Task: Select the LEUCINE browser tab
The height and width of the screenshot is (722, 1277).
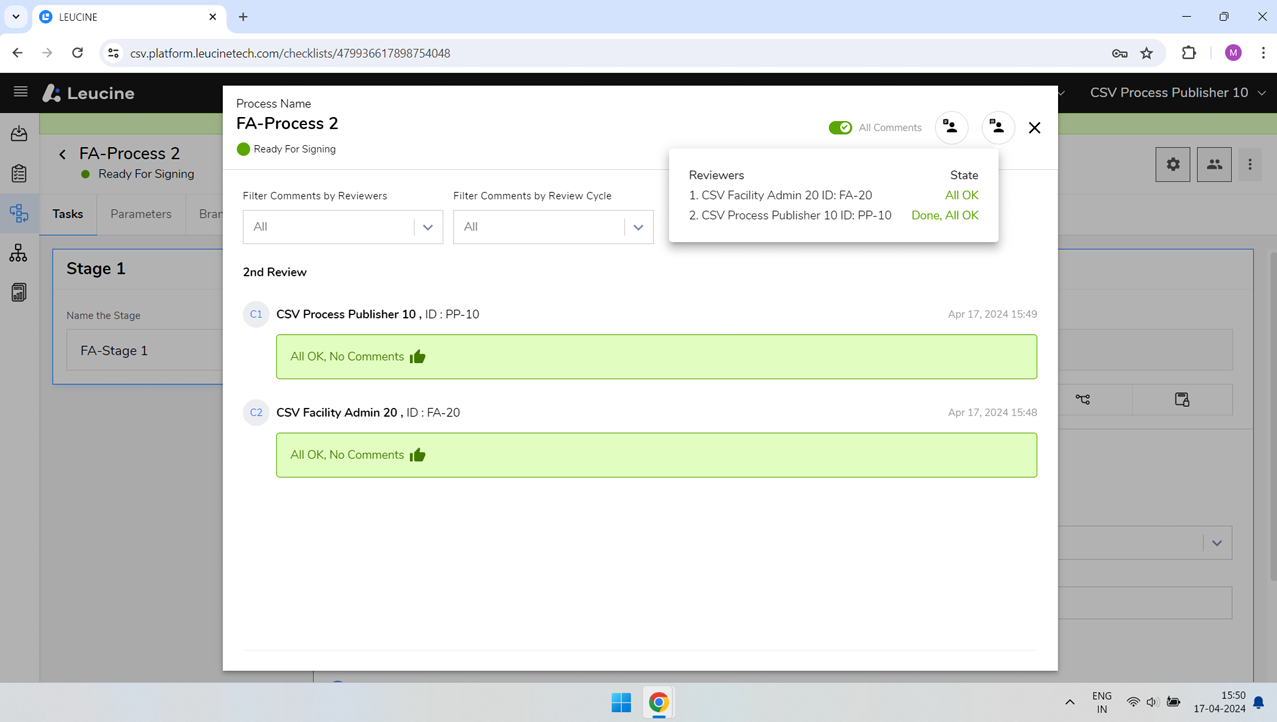Action: click(x=129, y=17)
